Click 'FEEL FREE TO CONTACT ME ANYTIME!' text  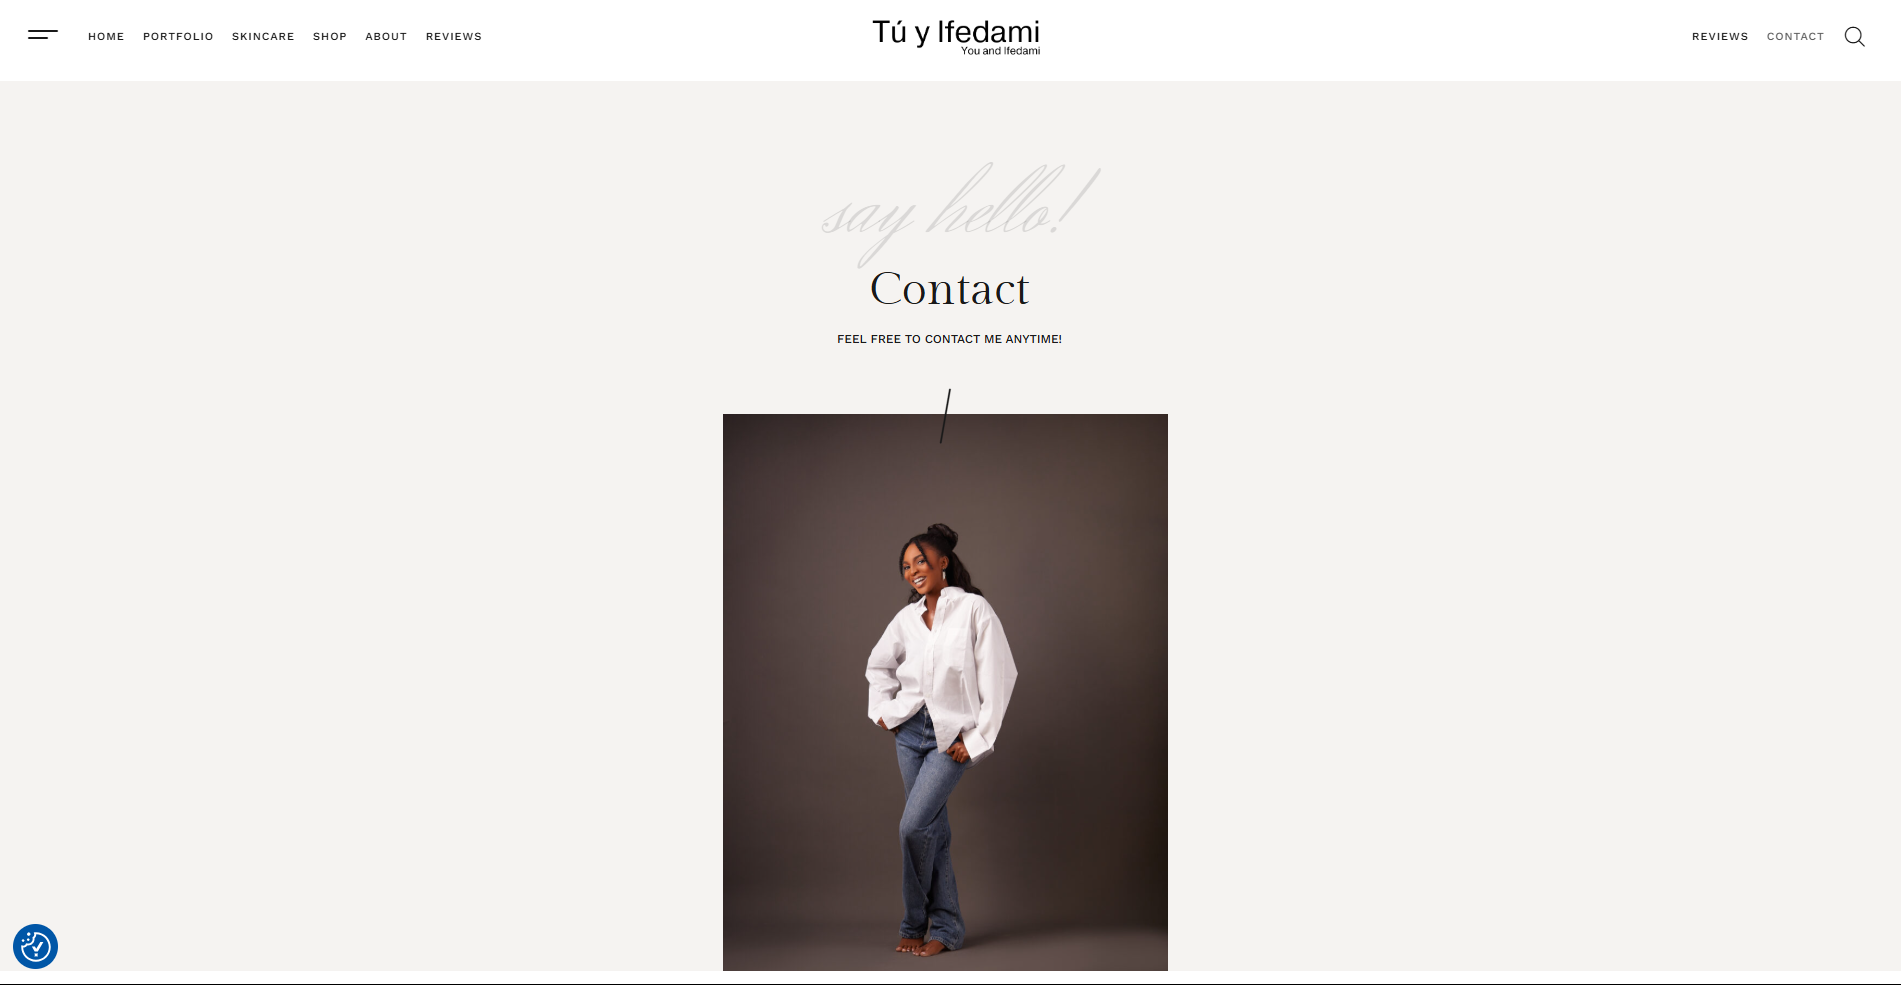pyautogui.click(x=949, y=340)
